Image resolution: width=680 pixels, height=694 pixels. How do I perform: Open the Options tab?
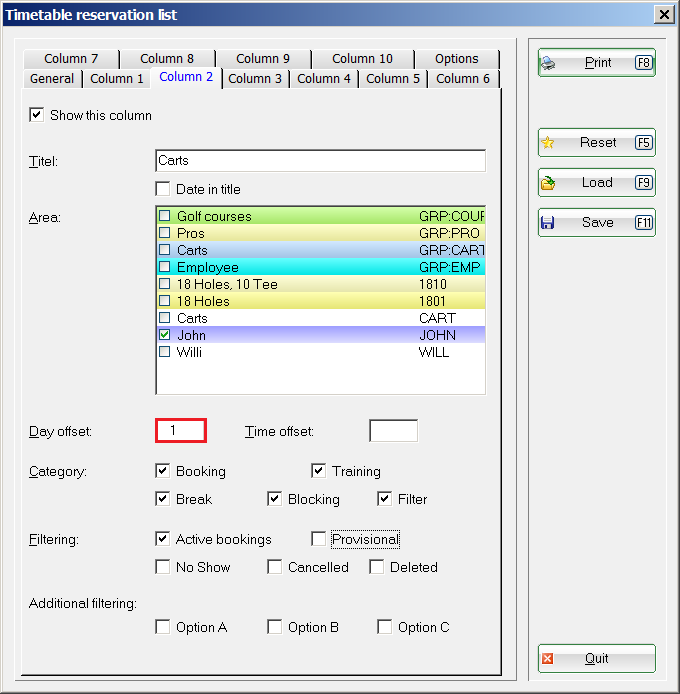pyautogui.click(x=456, y=59)
